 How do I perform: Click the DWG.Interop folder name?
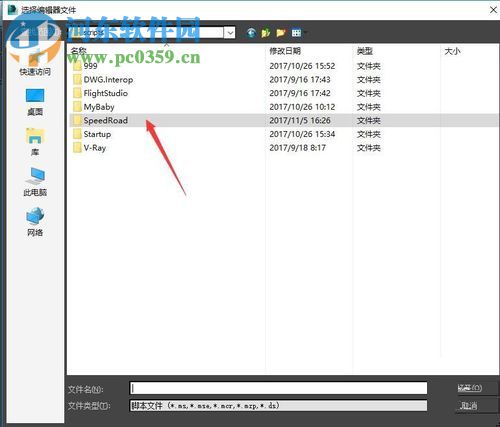(108, 80)
